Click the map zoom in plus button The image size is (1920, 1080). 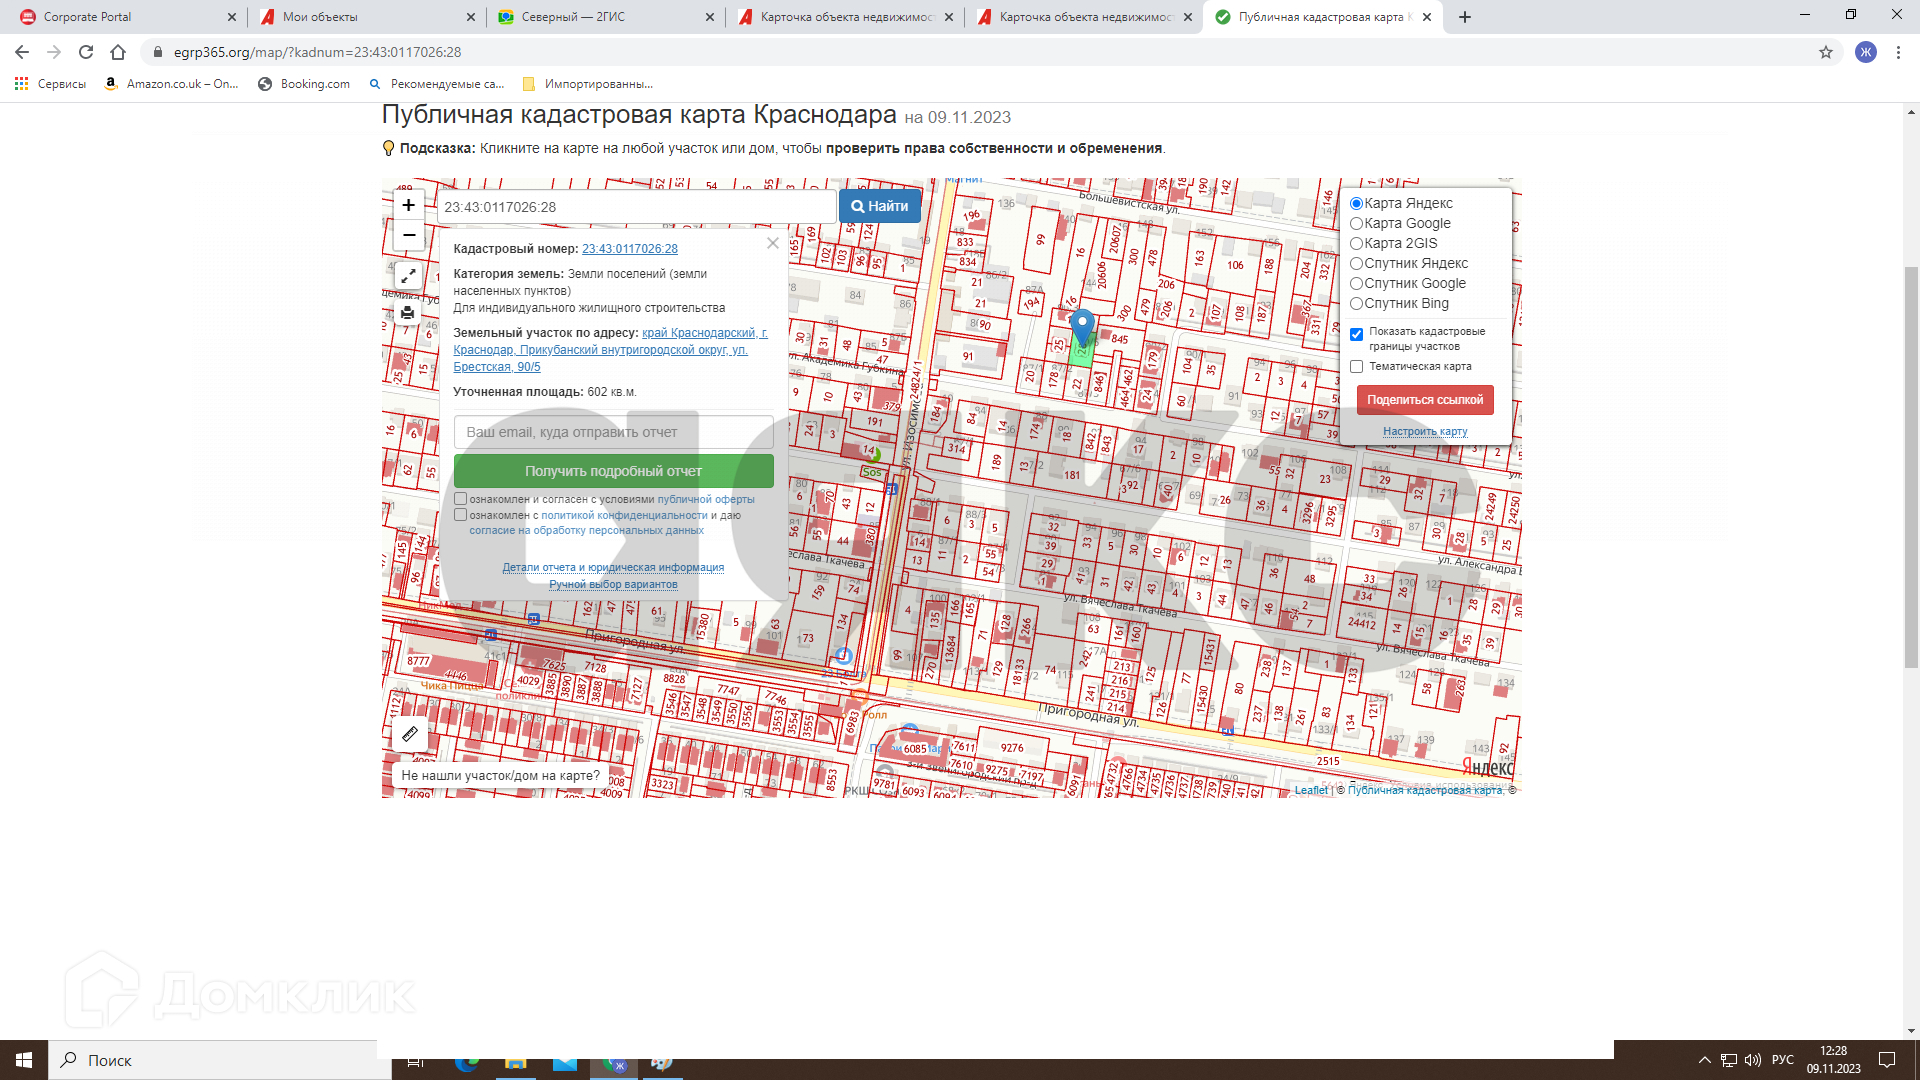(x=408, y=205)
